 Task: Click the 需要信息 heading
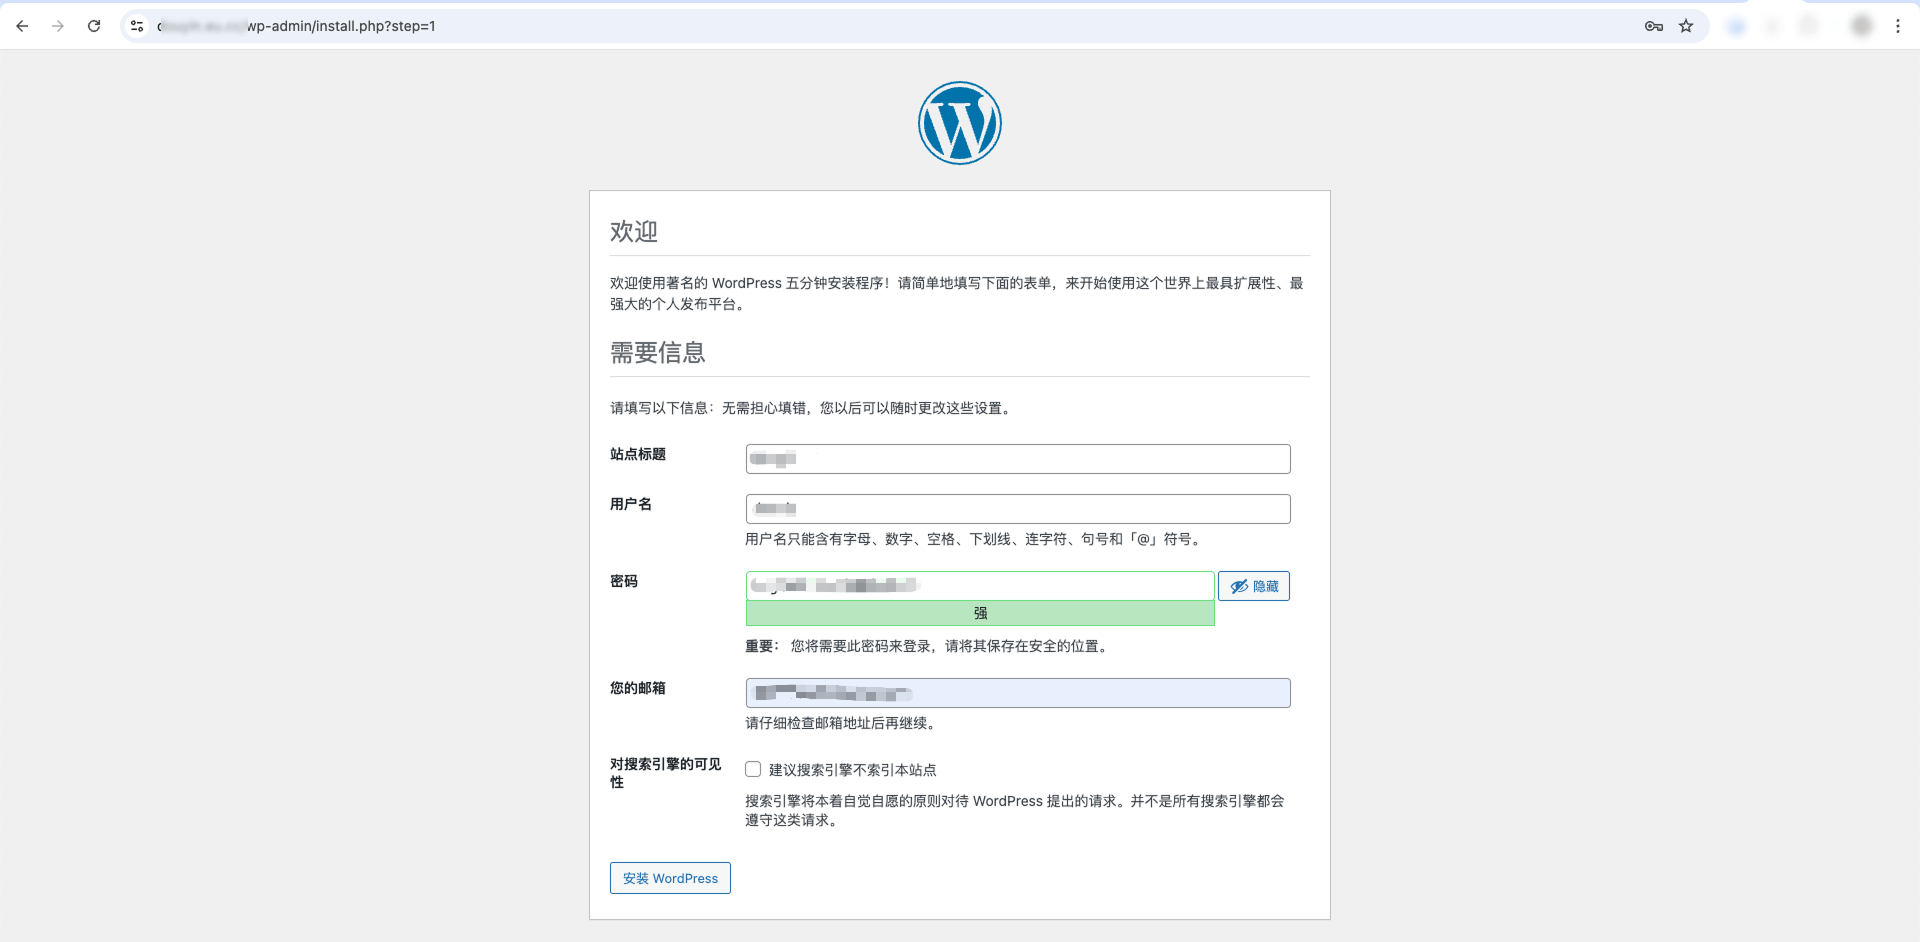658,353
